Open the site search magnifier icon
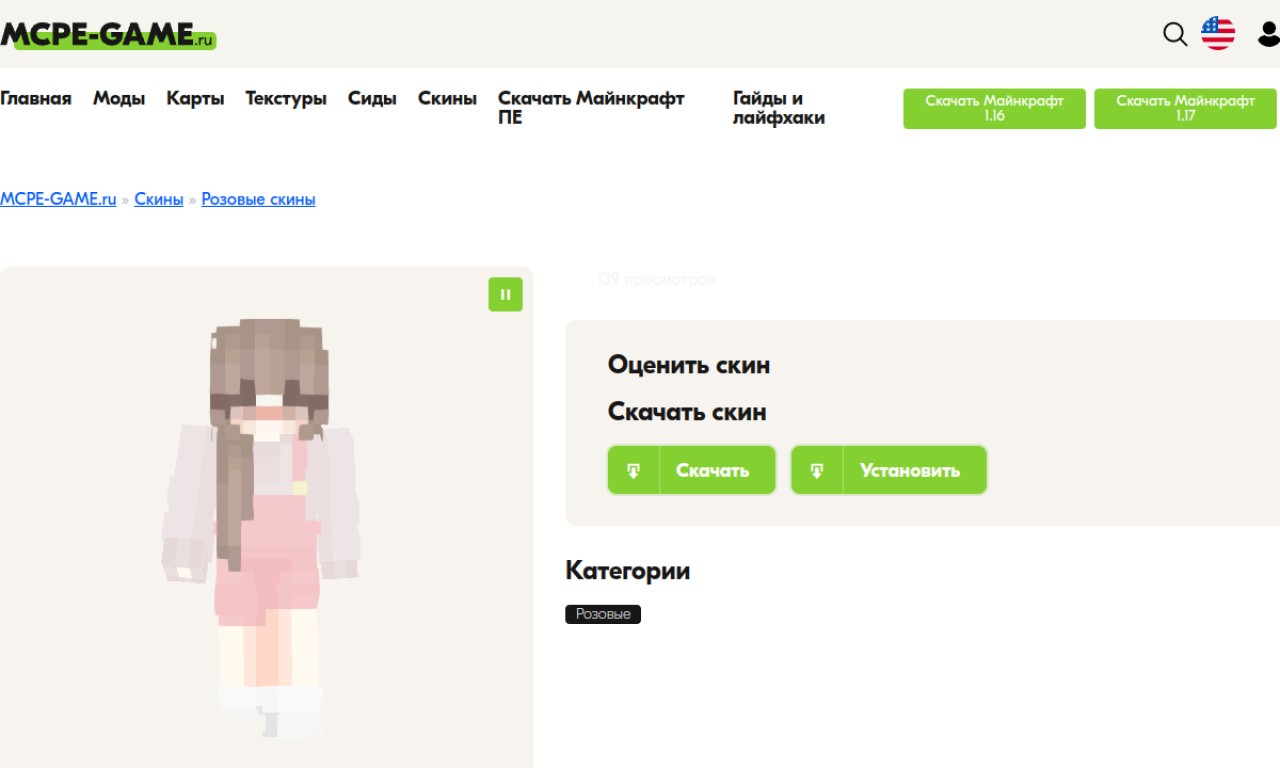The image size is (1280, 768). (x=1175, y=35)
